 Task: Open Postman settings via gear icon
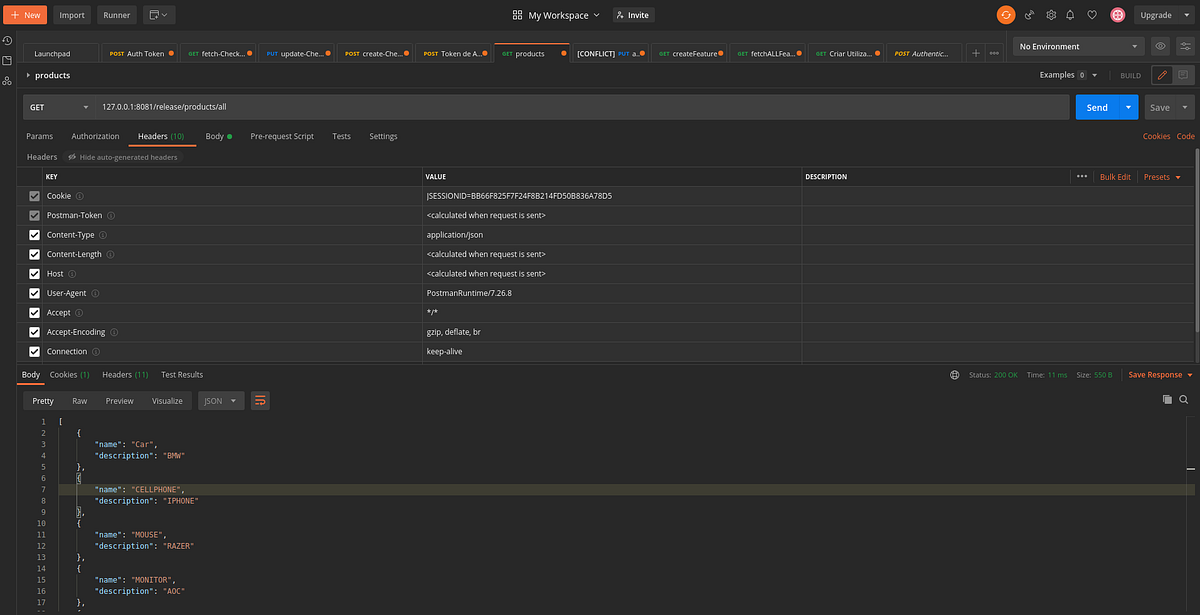1051,14
